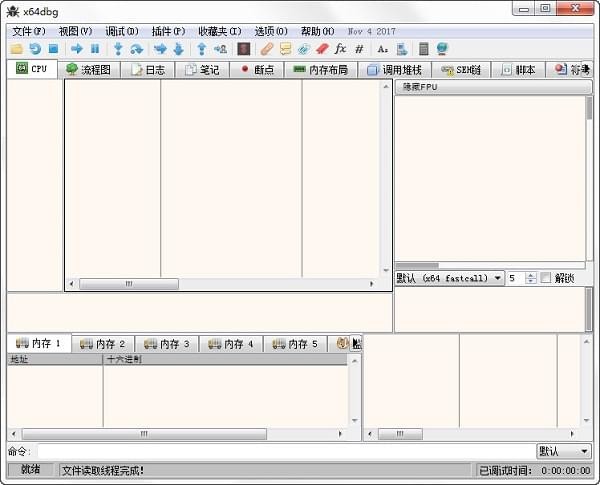Select the 内存 3 dump tab
Viewport: 600px width, 485px height.
click(166, 343)
